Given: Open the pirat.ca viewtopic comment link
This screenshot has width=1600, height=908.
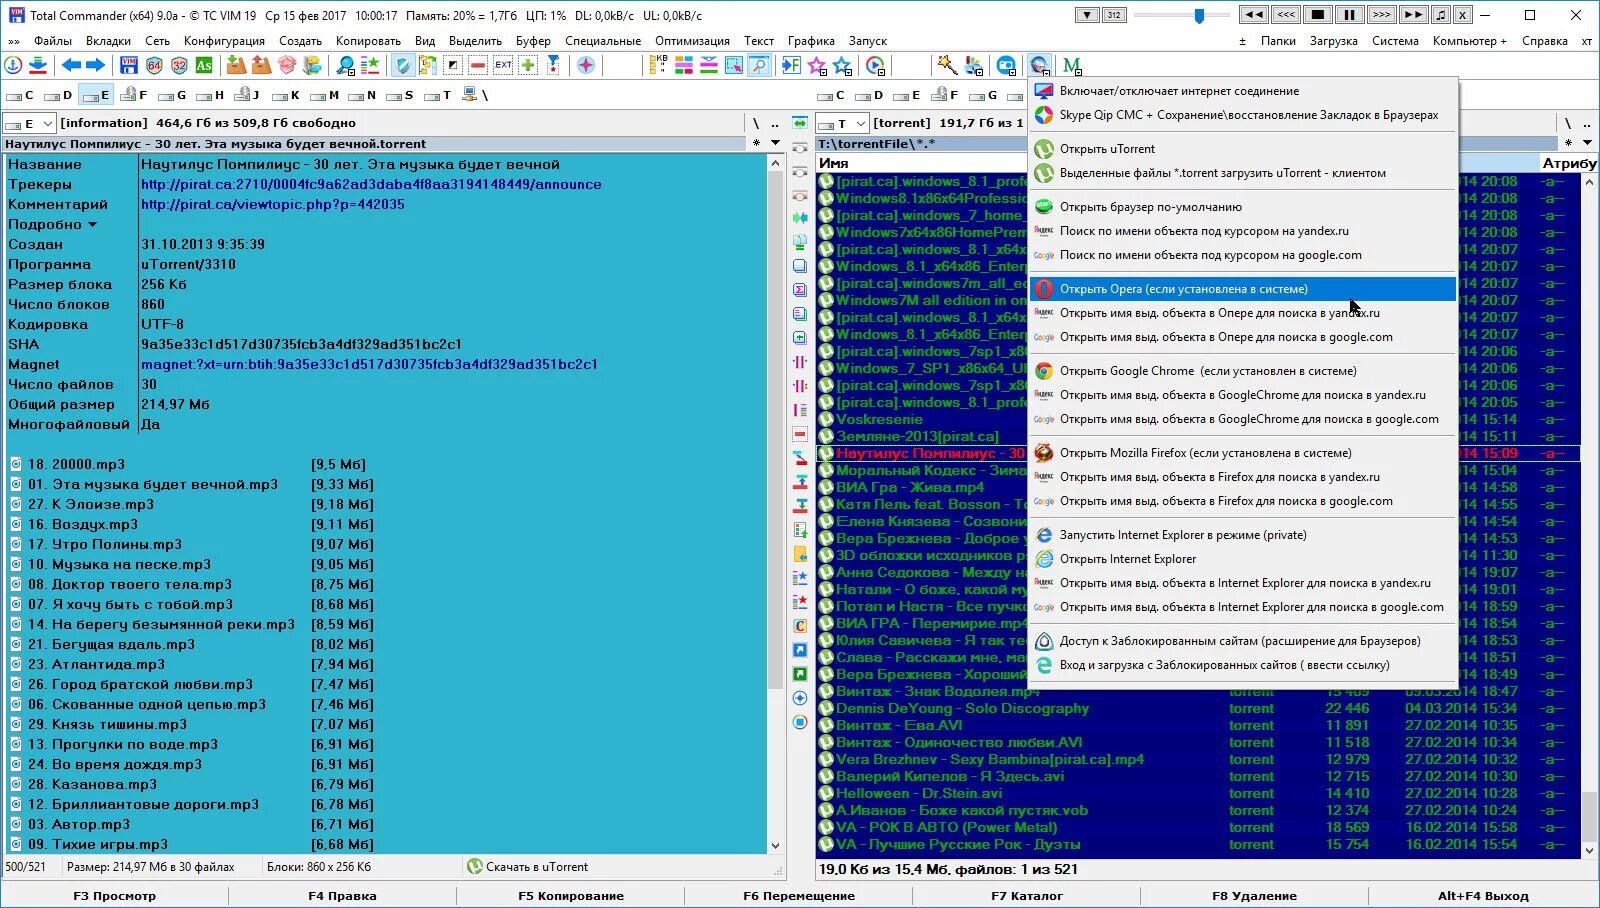Looking at the screenshot, I should (273, 204).
